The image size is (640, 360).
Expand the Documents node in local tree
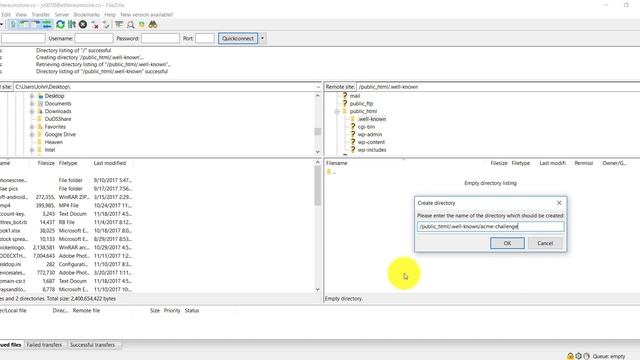pyautogui.click(x=32, y=104)
